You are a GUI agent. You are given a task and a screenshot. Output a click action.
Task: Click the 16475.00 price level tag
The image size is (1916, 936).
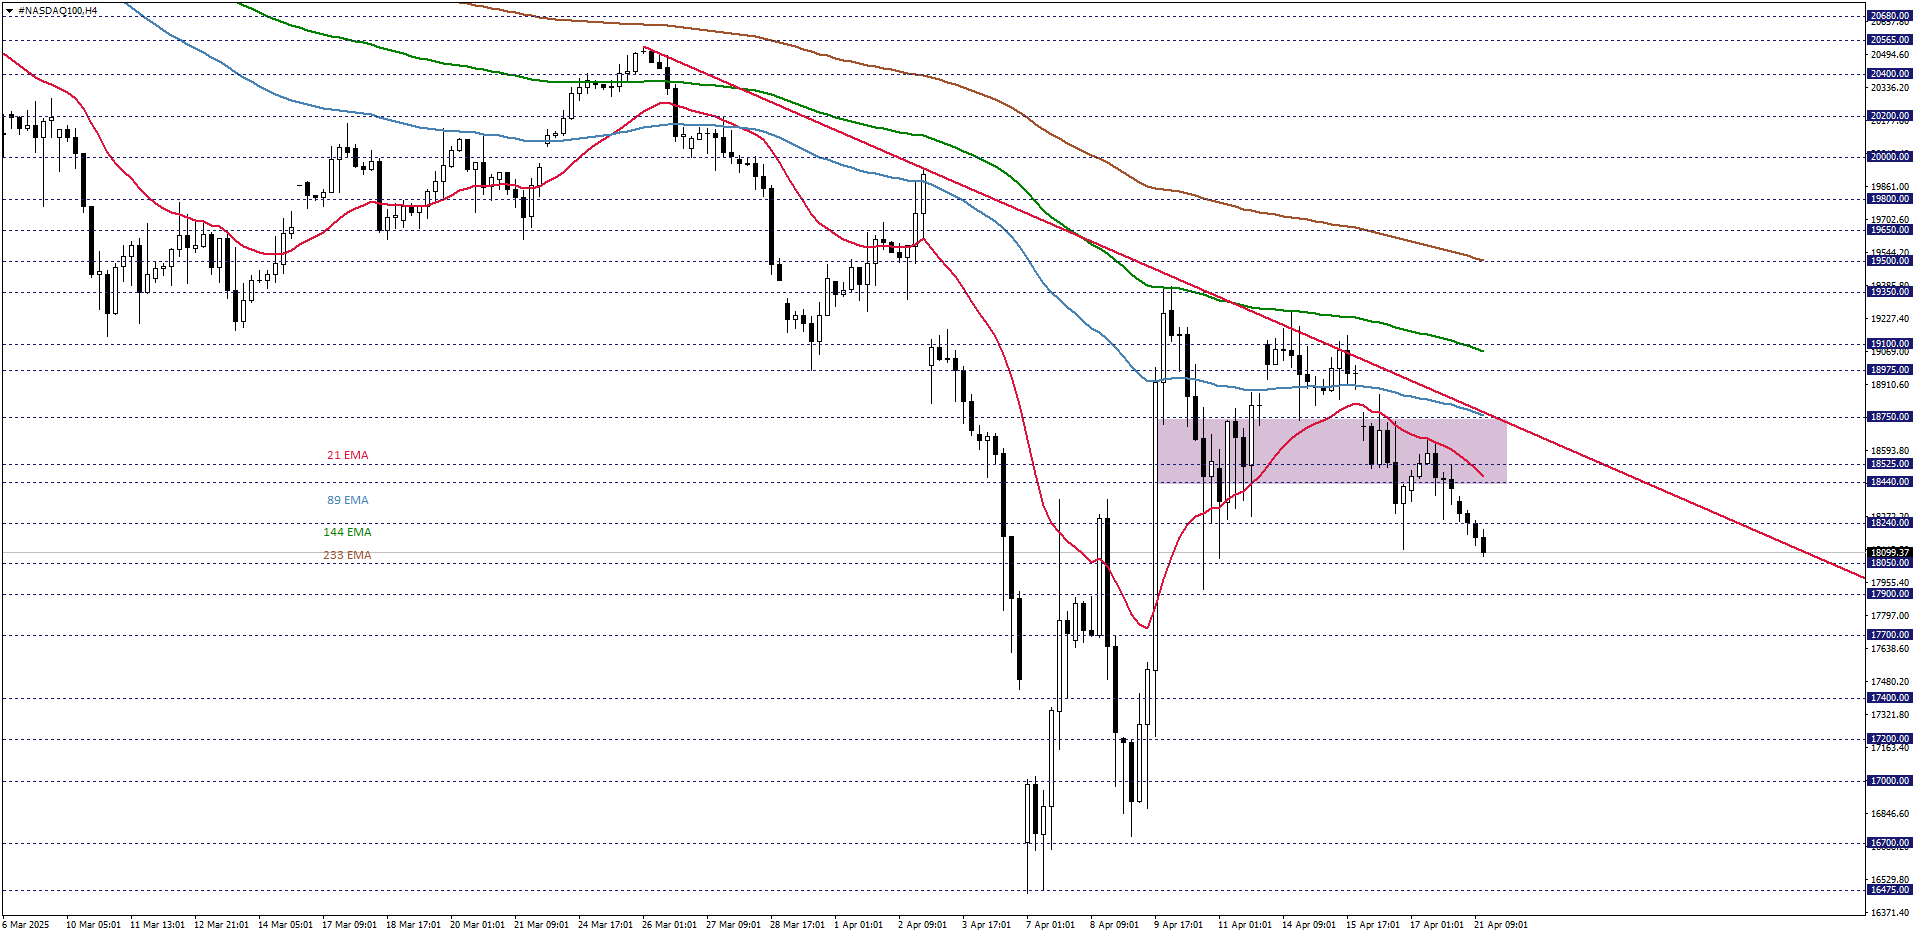click(1889, 890)
